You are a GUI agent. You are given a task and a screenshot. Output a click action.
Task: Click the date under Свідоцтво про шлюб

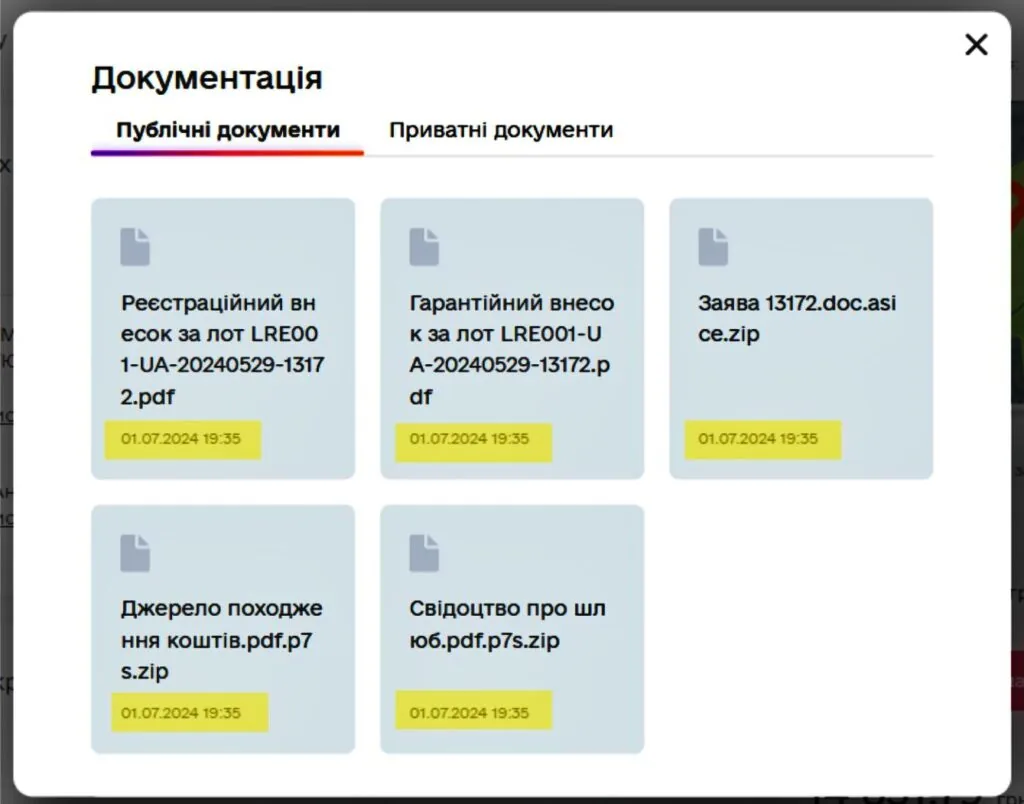(470, 713)
